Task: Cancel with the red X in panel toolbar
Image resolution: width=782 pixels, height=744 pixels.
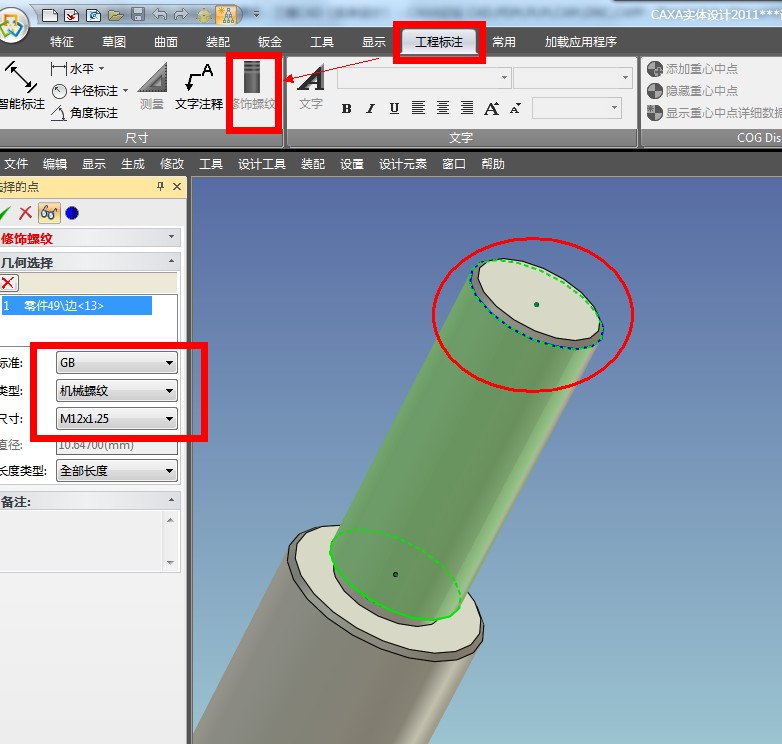Action: 26,212
